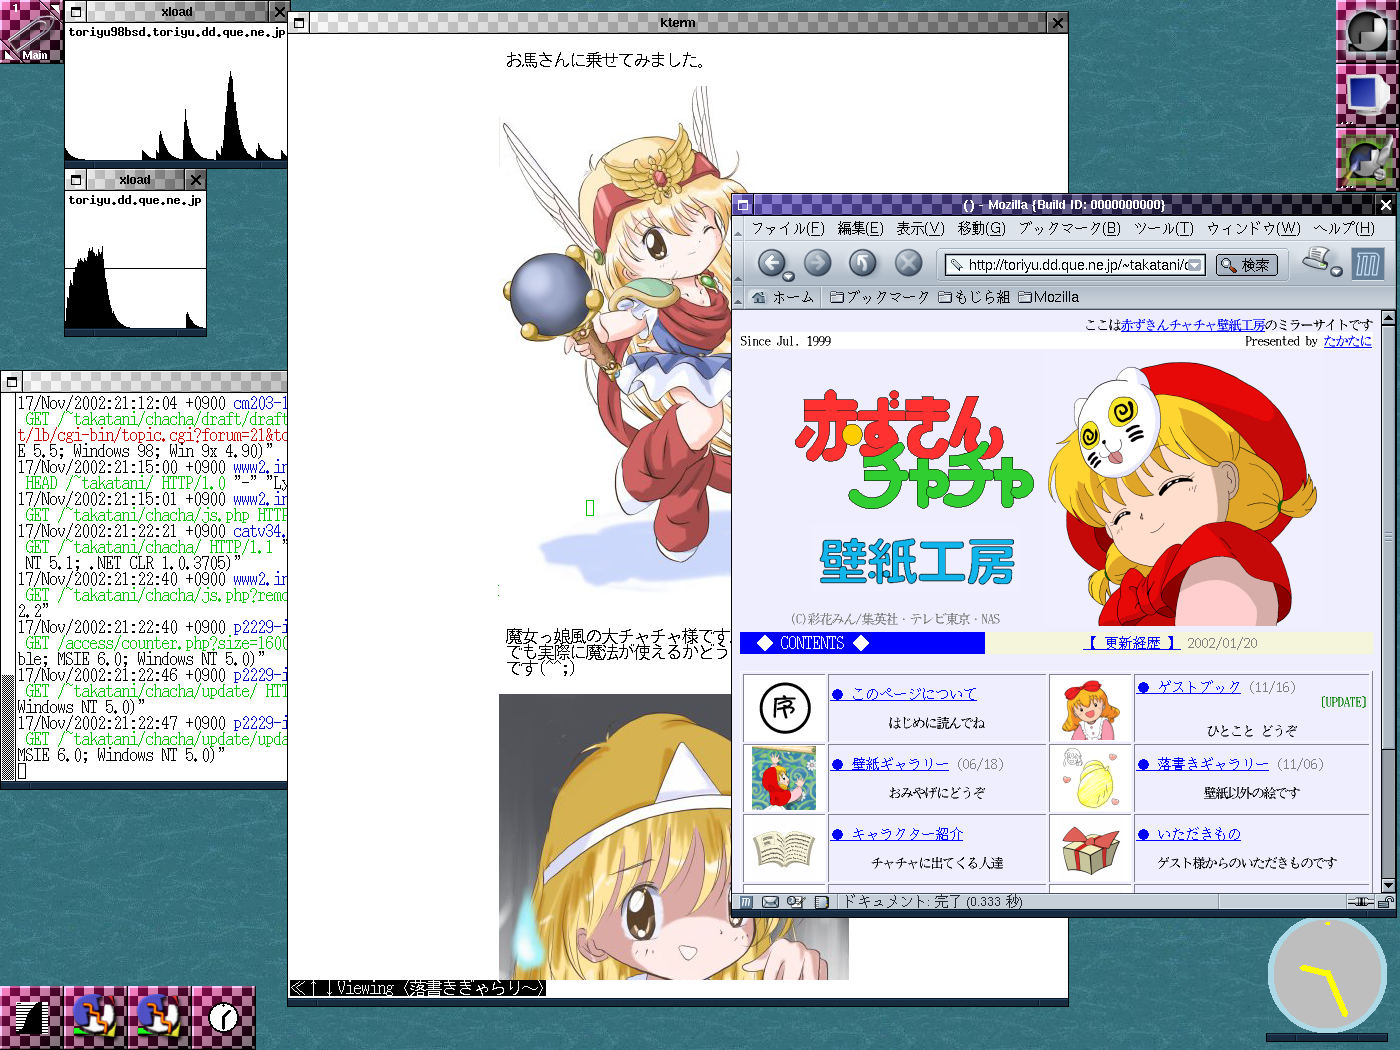Click the doodle gallery yellow character icon
The width and height of the screenshot is (1400, 1050).
point(1090,778)
